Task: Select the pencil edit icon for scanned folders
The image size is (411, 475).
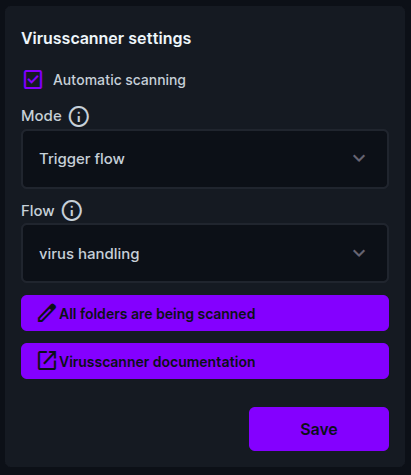Action: point(47,313)
